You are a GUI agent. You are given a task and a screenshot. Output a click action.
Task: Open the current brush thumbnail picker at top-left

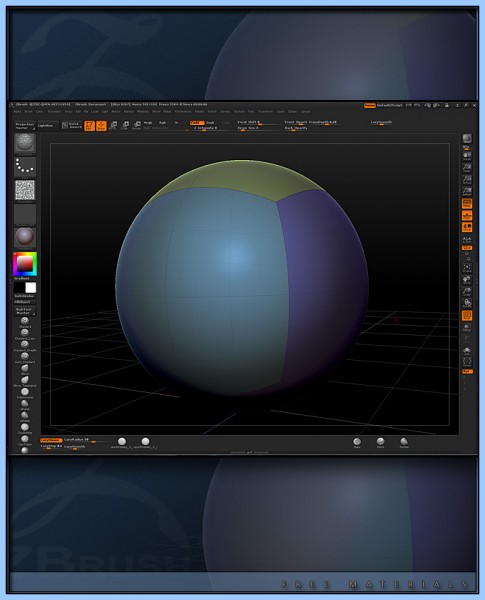25,143
